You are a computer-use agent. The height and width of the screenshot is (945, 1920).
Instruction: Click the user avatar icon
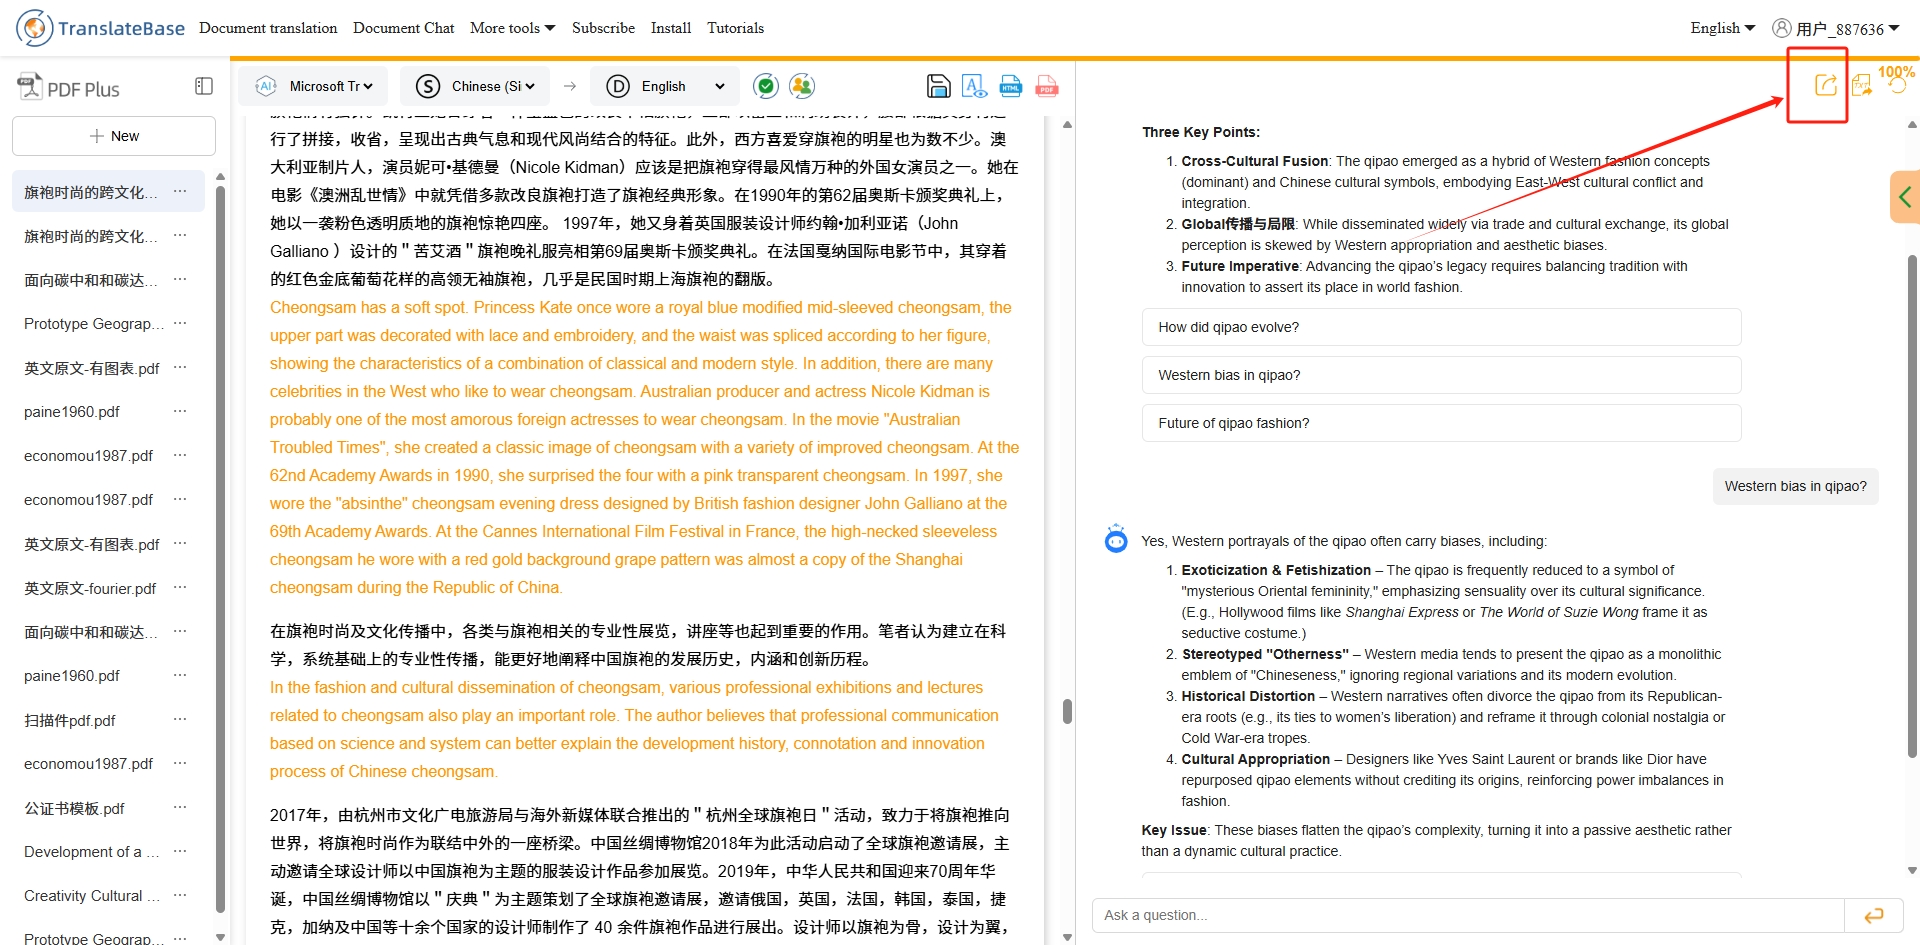pos(1781,28)
